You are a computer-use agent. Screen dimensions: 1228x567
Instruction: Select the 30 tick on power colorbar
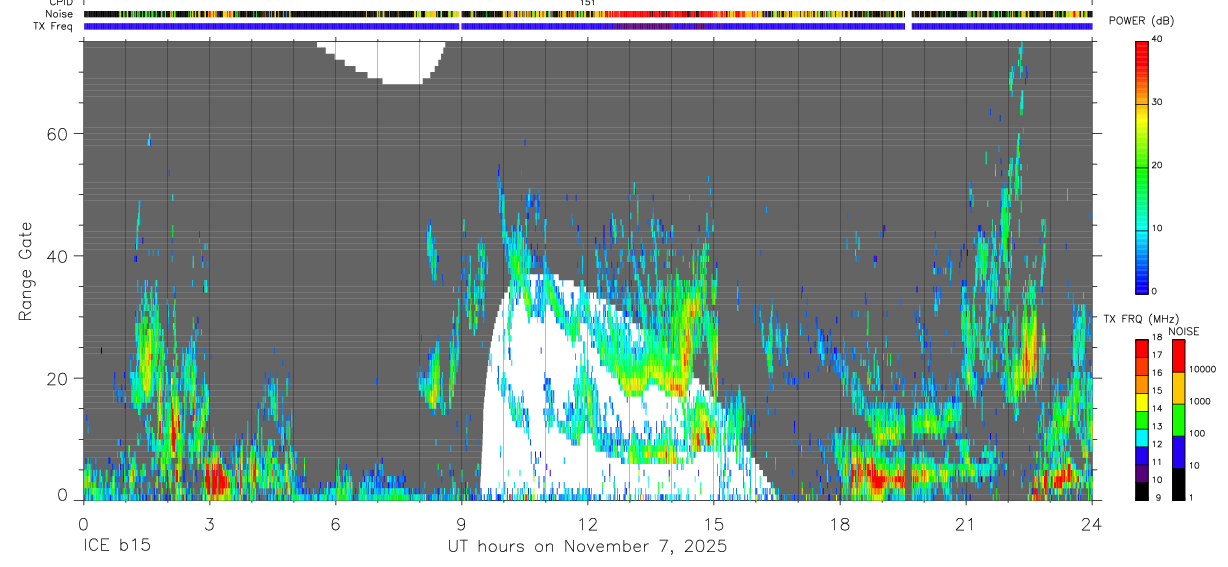coord(1157,102)
